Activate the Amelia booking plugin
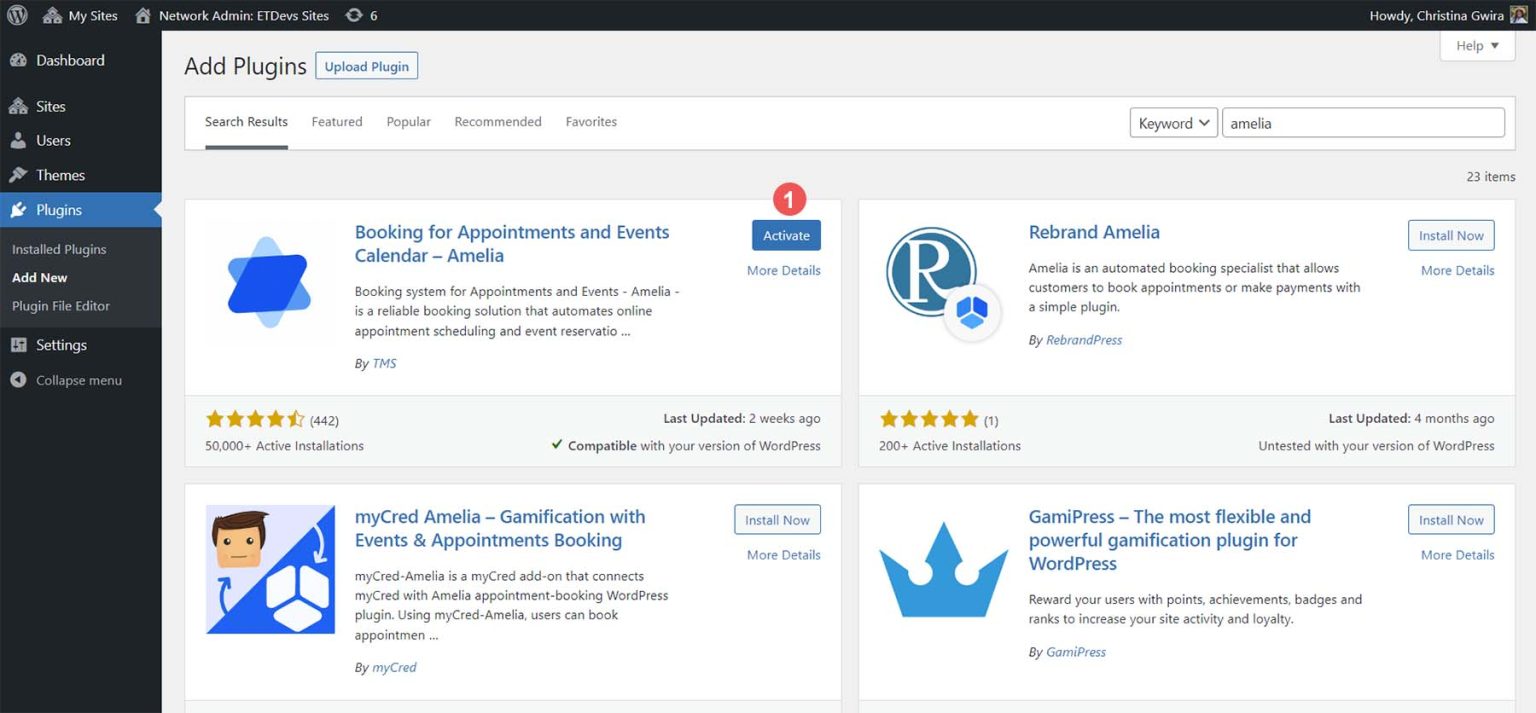The height and width of the screenshot is (713, 1536). pos(786,235)
